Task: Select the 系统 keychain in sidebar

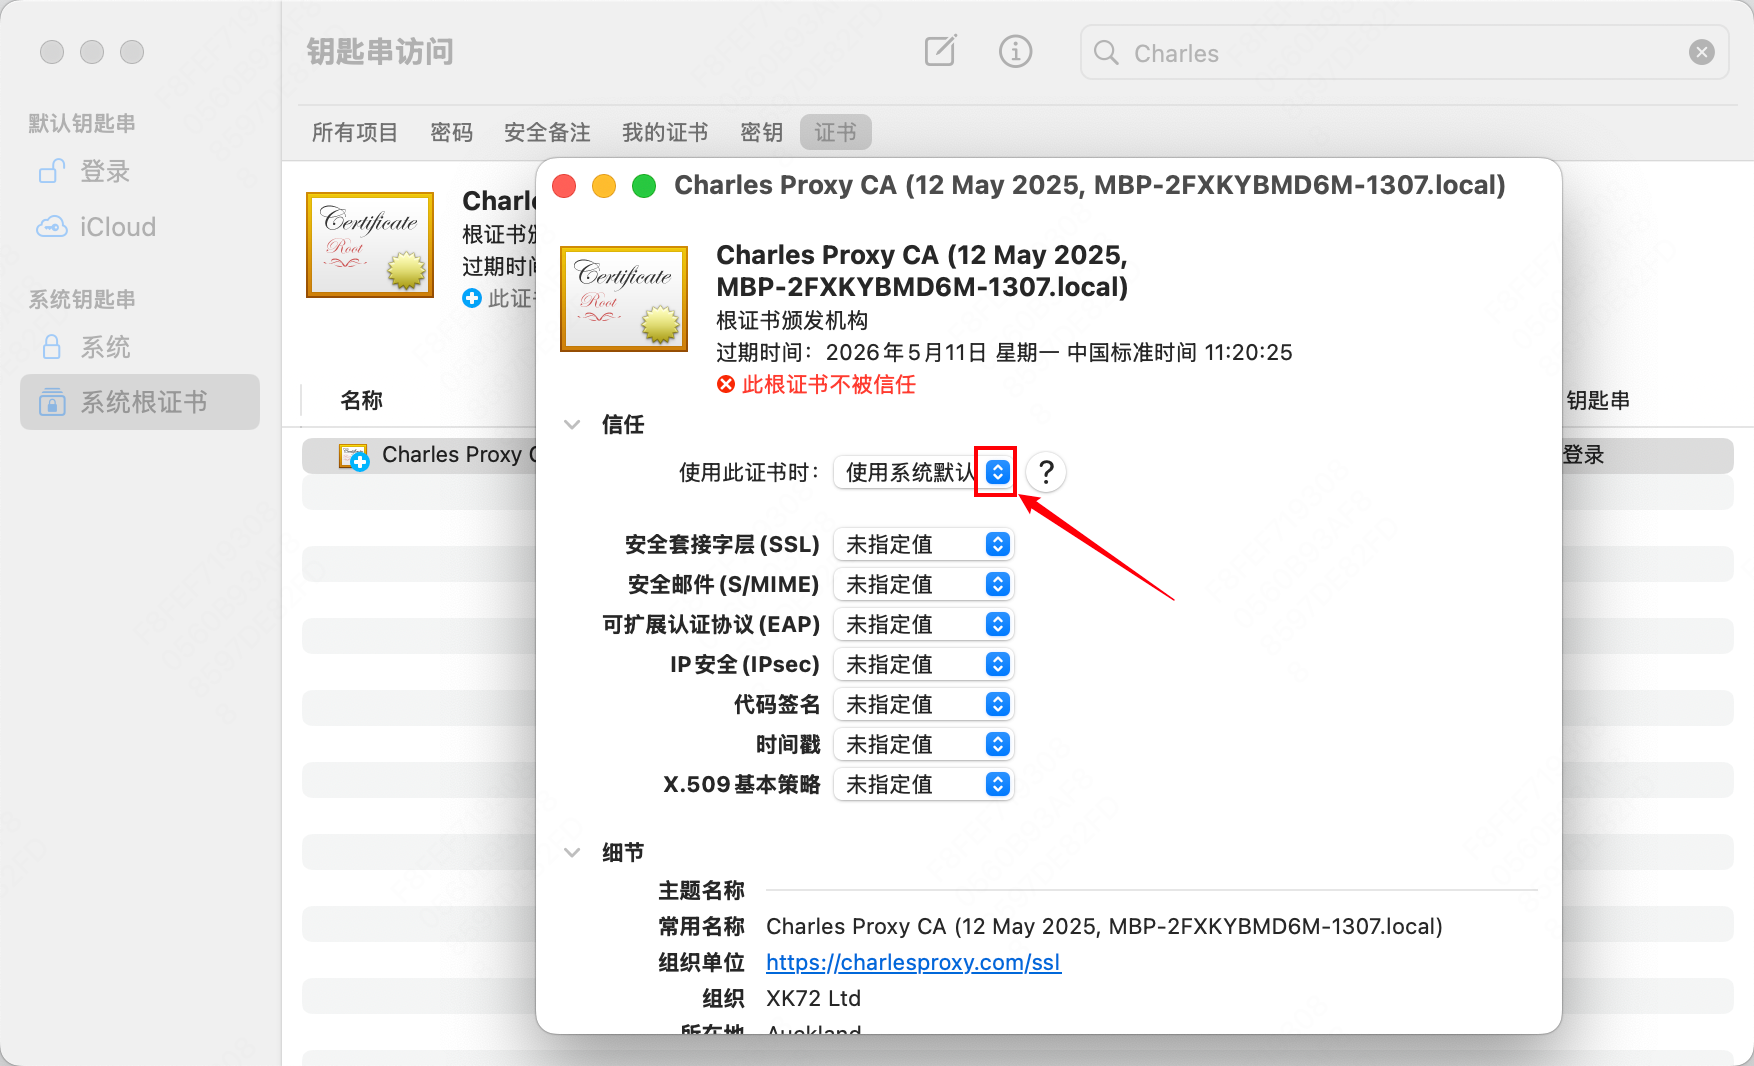Action: click(140, 347)
